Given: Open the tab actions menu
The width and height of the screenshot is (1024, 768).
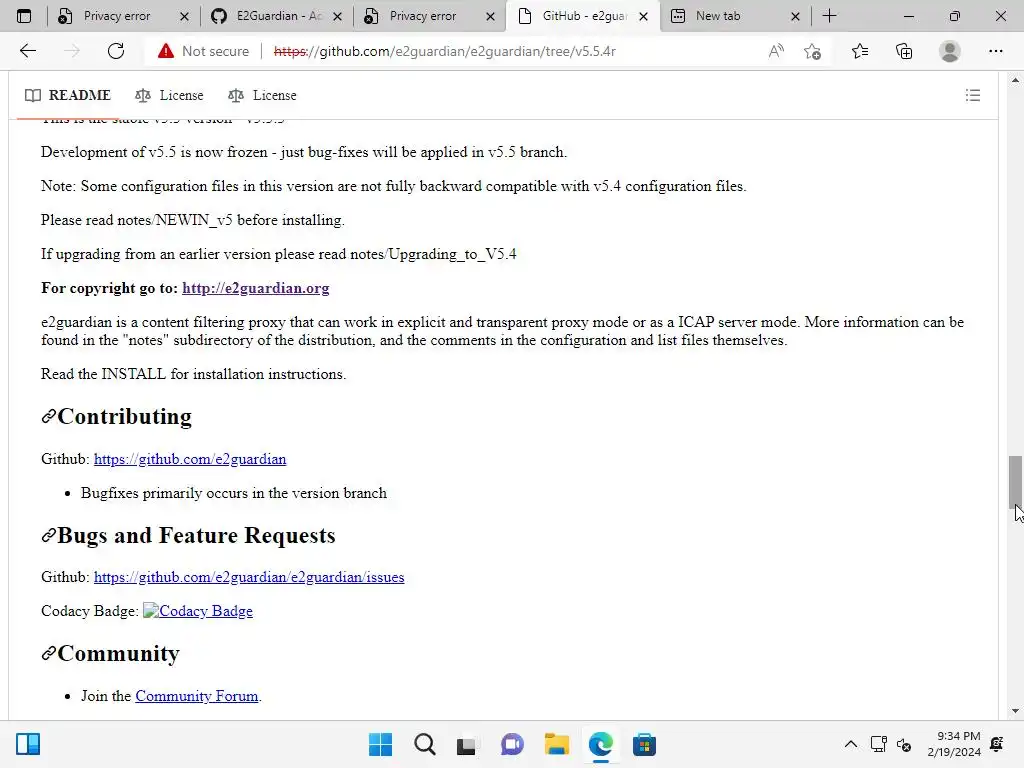Looking at the screenshot, I should tap(24, 16).
